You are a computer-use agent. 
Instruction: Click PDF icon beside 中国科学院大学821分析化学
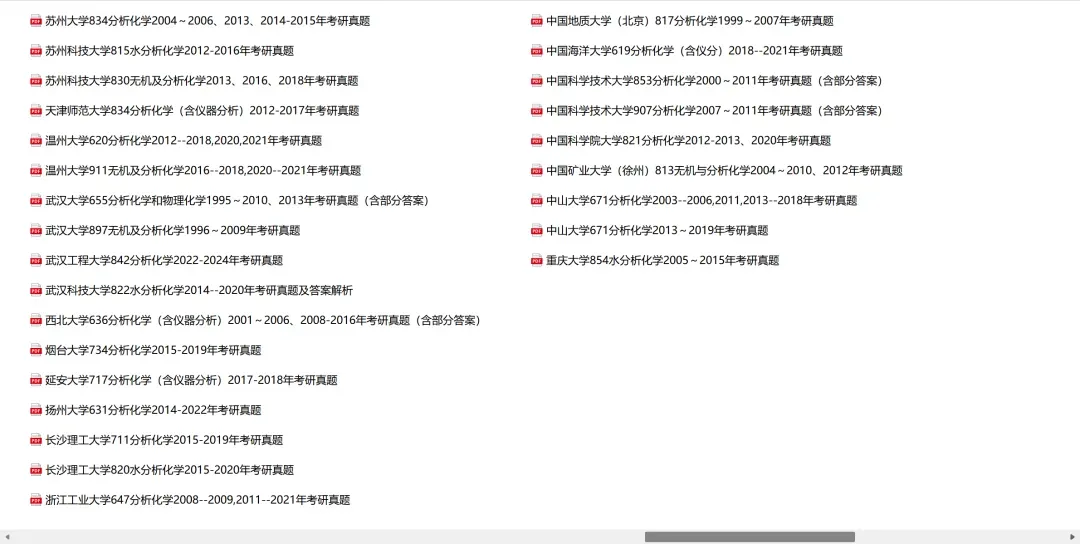click(x=537, y=140)
